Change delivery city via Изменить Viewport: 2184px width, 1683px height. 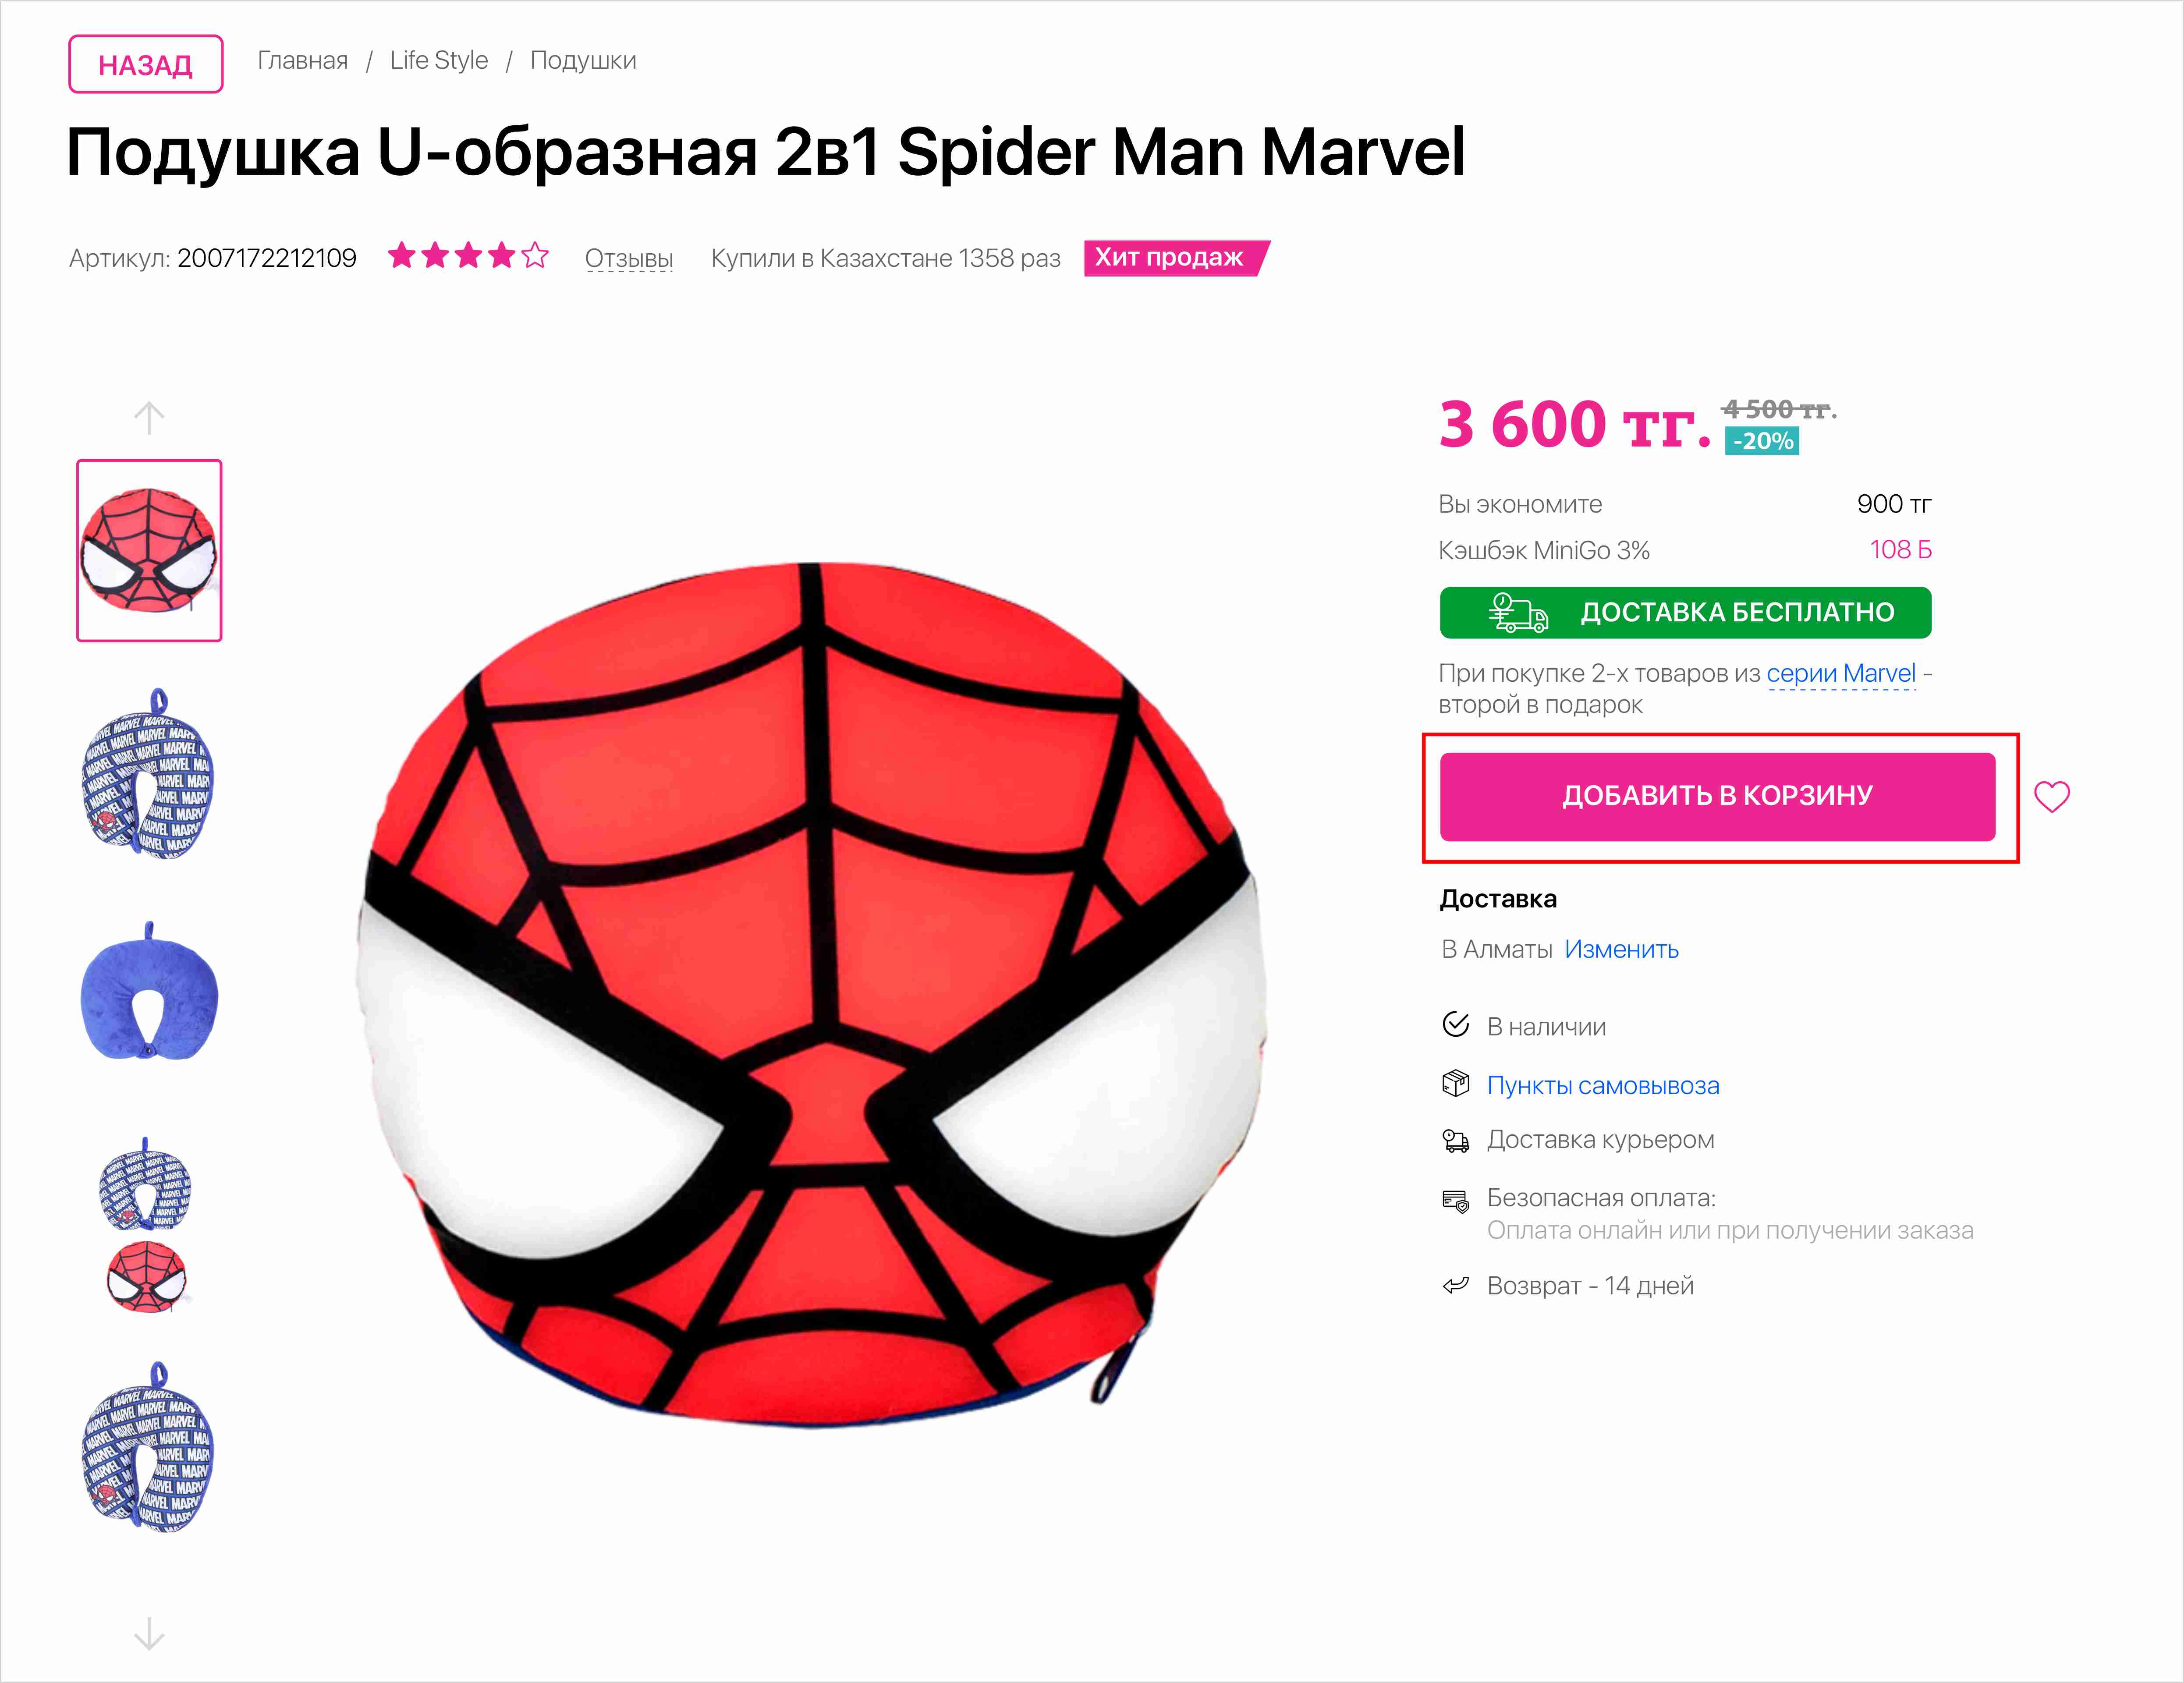tap(1621, 949)
